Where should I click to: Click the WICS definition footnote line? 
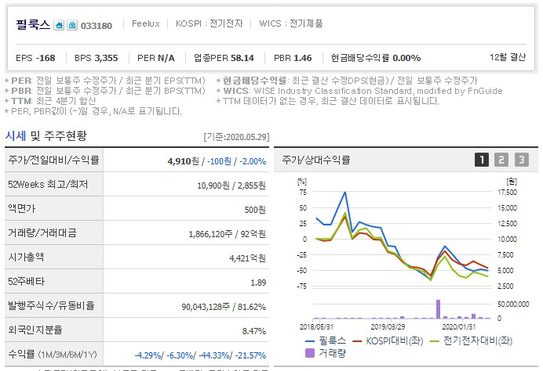click(x=359, y=91)
